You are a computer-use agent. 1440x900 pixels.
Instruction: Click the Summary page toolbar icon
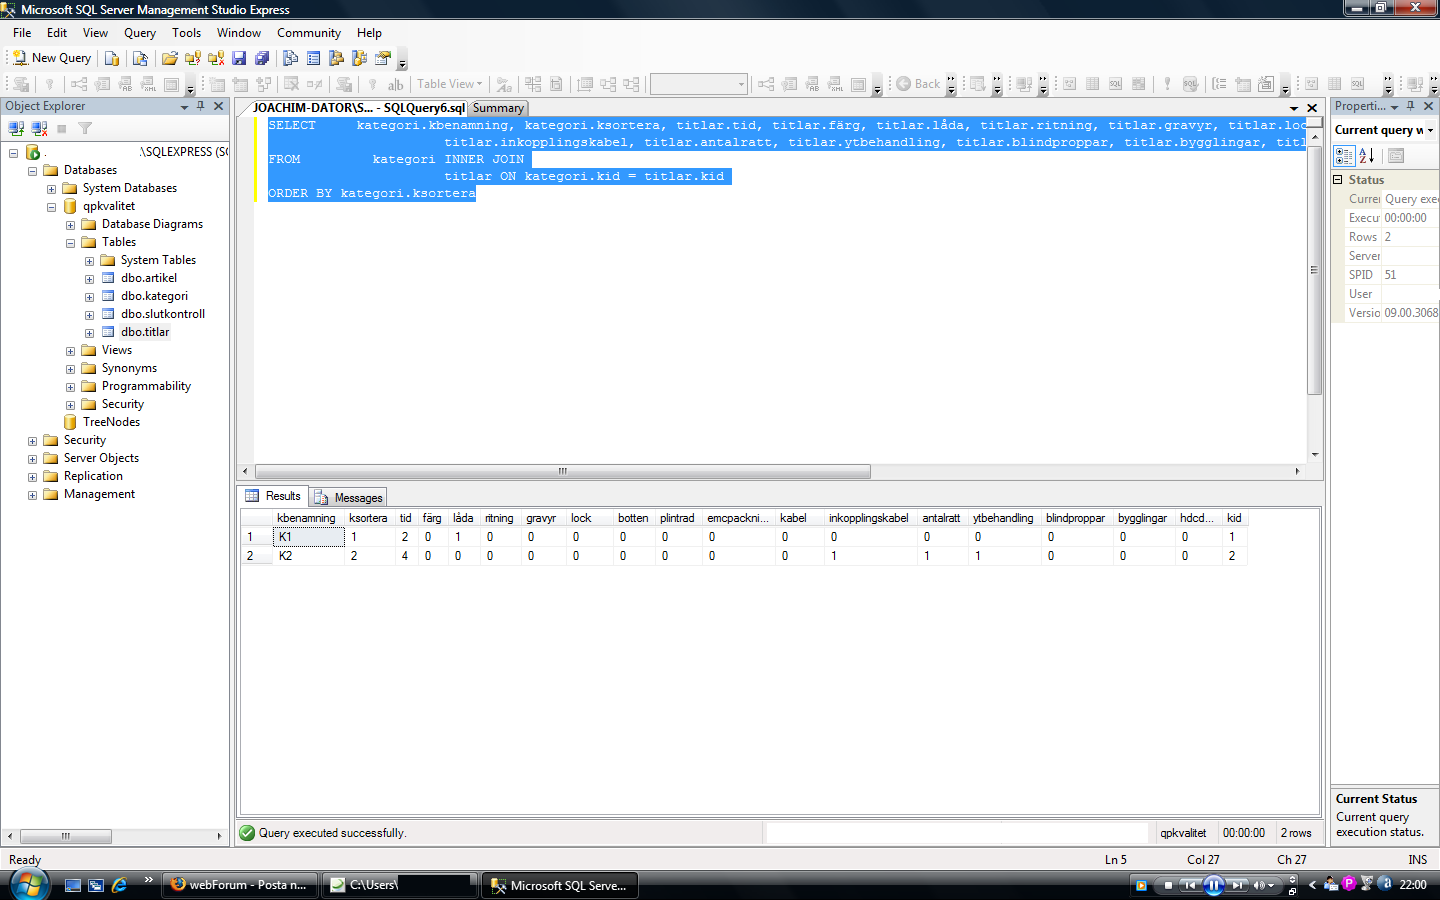pyautogui.click(x=314, y=58)
